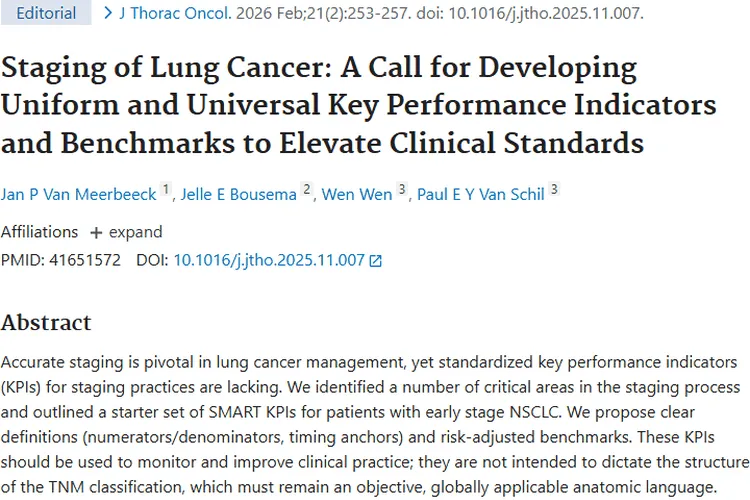Click the Affiliations label
Screen dimensions: 750x500
pos(39,232)
